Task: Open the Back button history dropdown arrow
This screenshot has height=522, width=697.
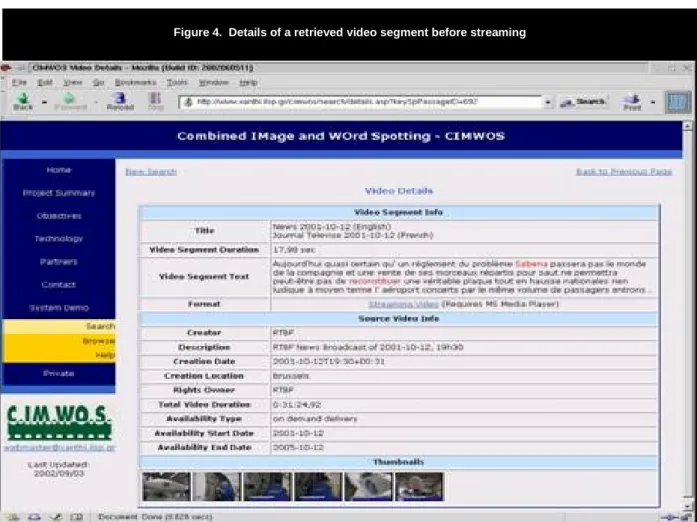Action: point(44,102)
